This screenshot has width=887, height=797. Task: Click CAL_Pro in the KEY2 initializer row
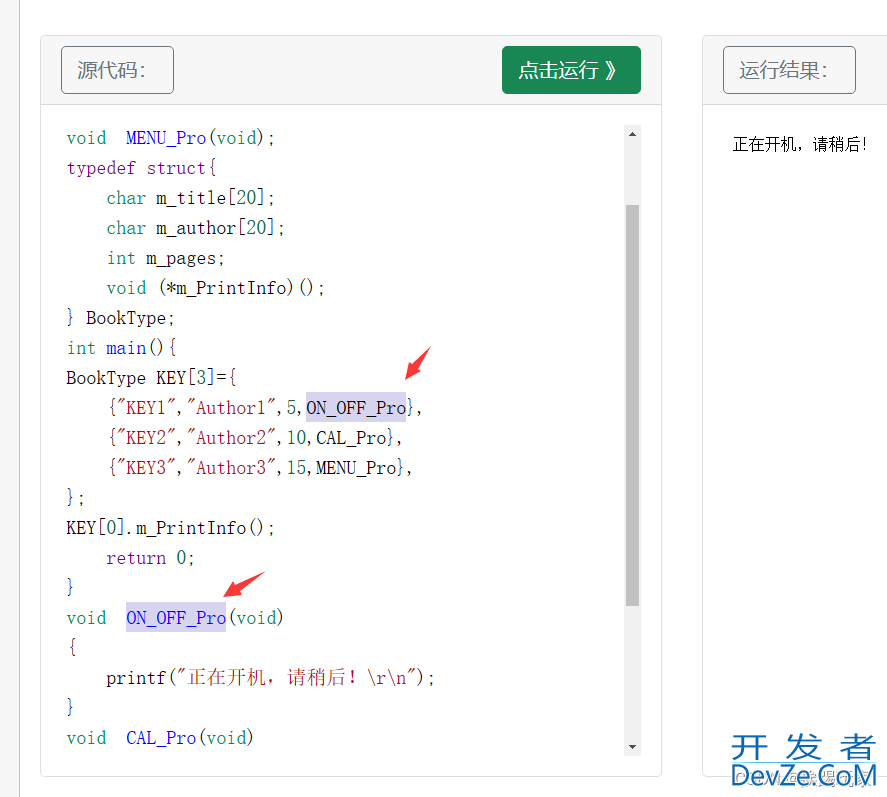(351, 437)
